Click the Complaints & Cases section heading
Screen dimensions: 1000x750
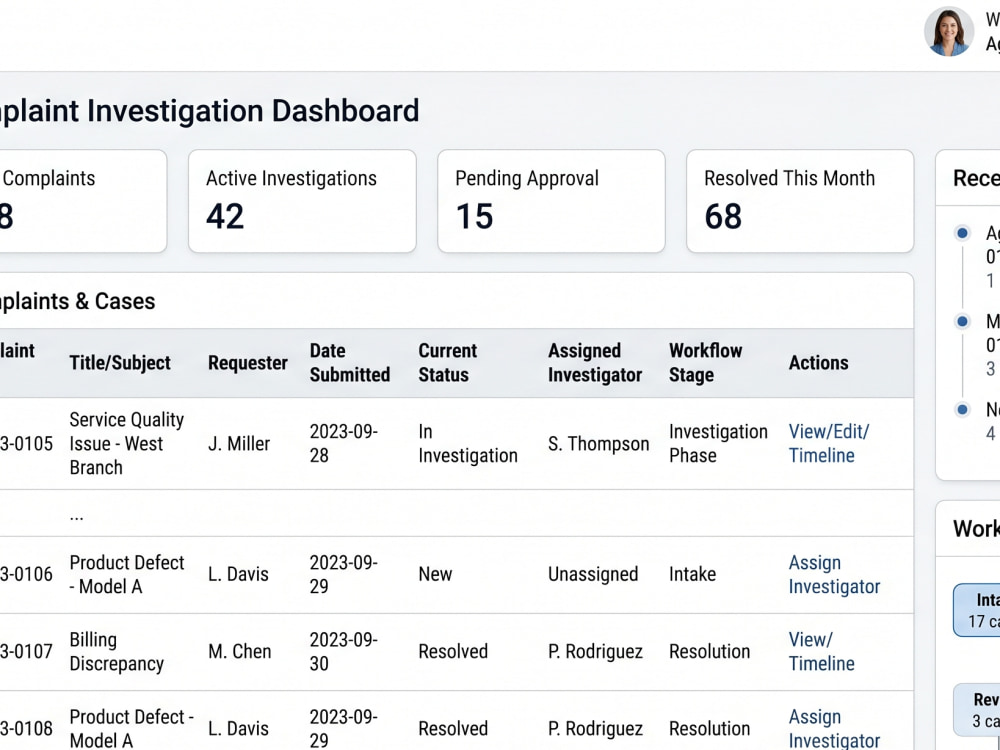(77, 301)
